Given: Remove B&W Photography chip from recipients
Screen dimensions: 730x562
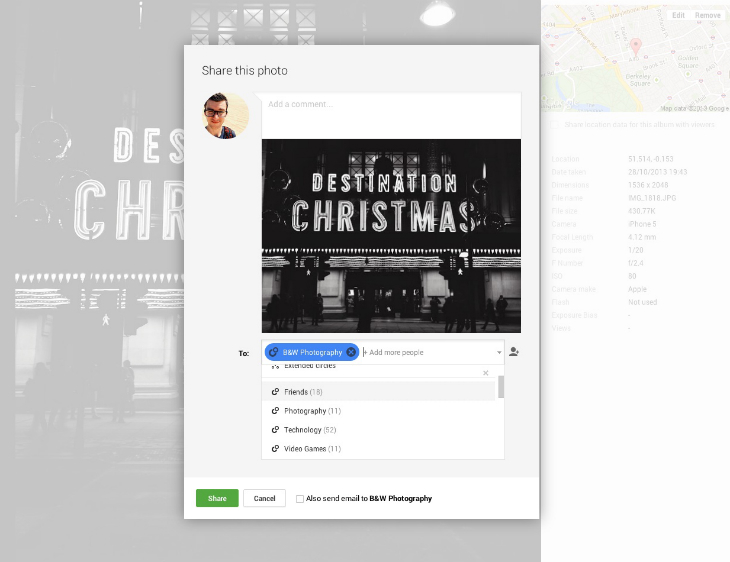Looking at the screenshot, I should click(351, 352).
